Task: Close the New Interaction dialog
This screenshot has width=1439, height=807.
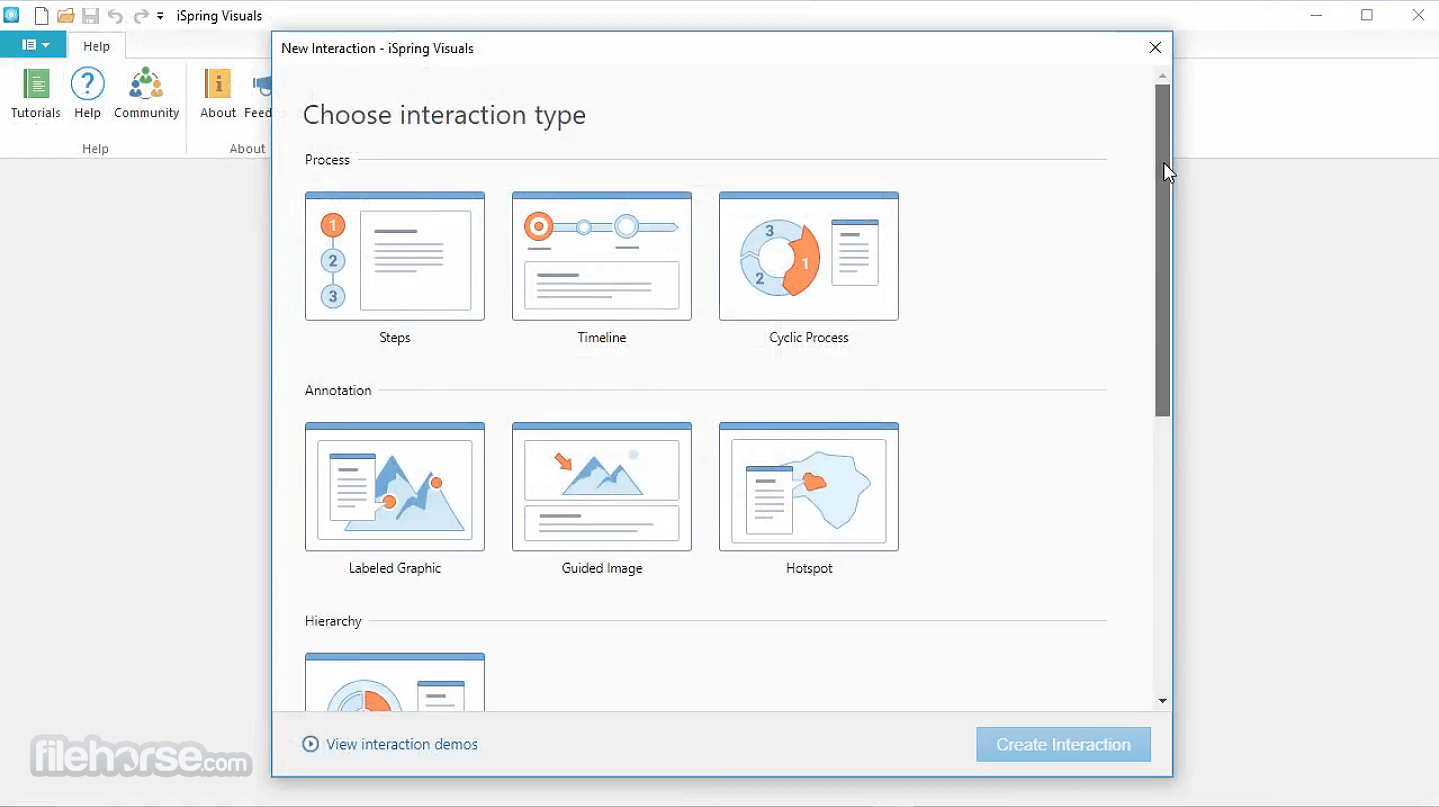Action: coord(1155,48)
